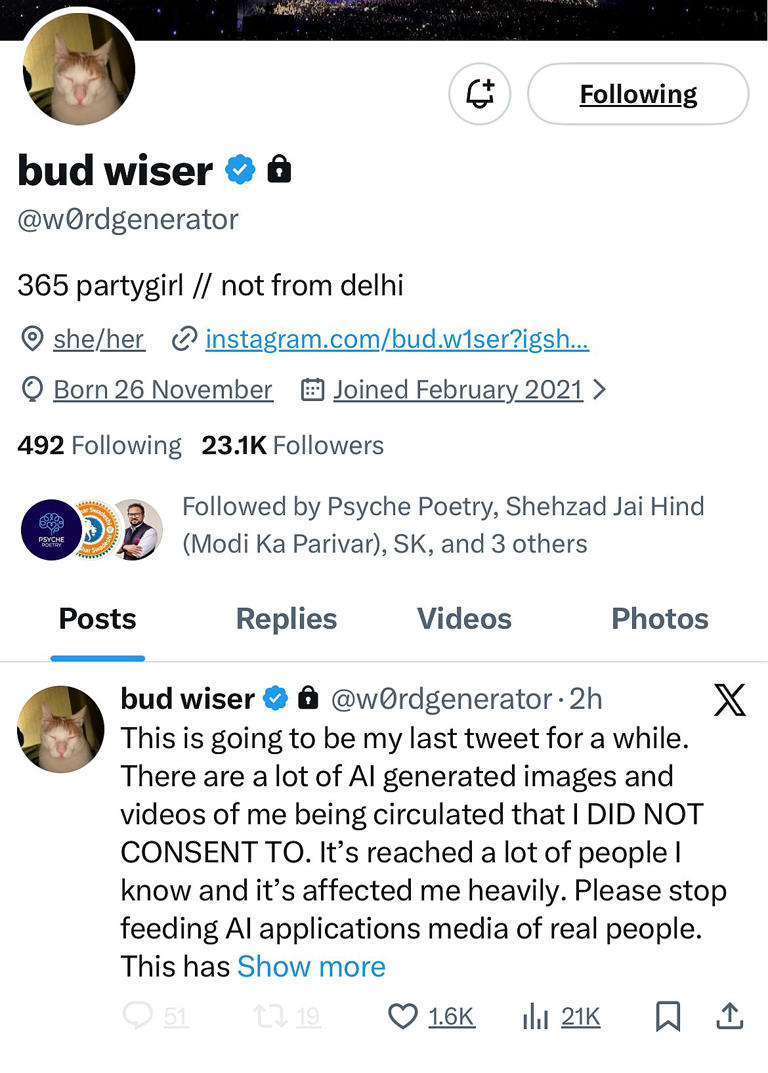Click the X logo on the tweet
This screenshot has width=768, height=1073.
point(730,700)
